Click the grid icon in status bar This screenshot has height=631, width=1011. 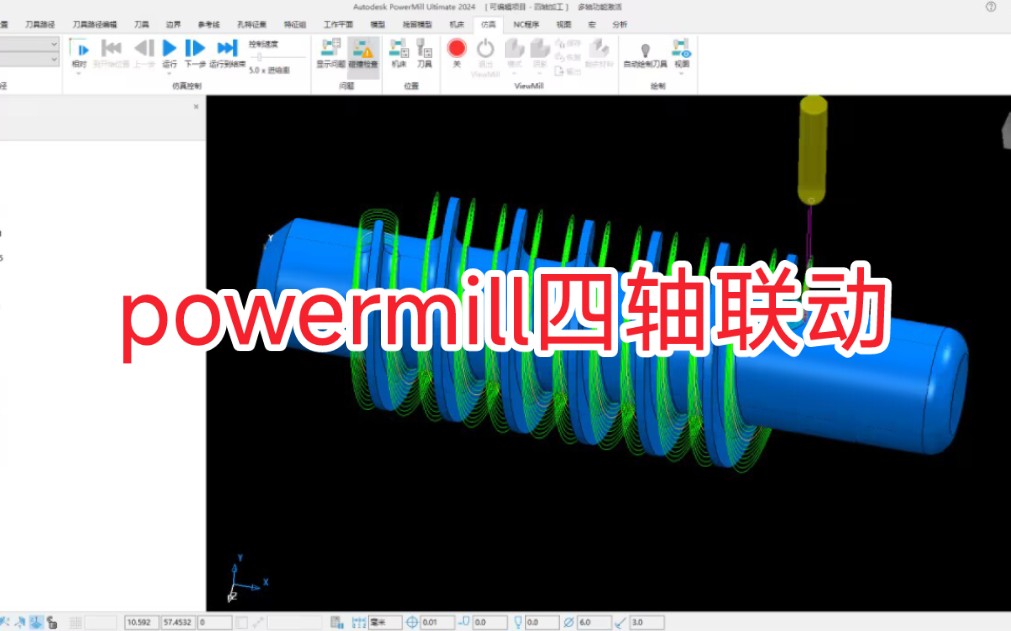[x=75, y=622]
